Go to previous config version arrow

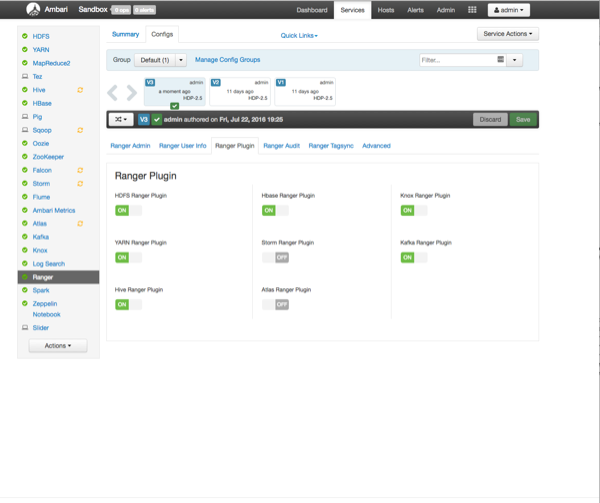[x=113, y=93]
